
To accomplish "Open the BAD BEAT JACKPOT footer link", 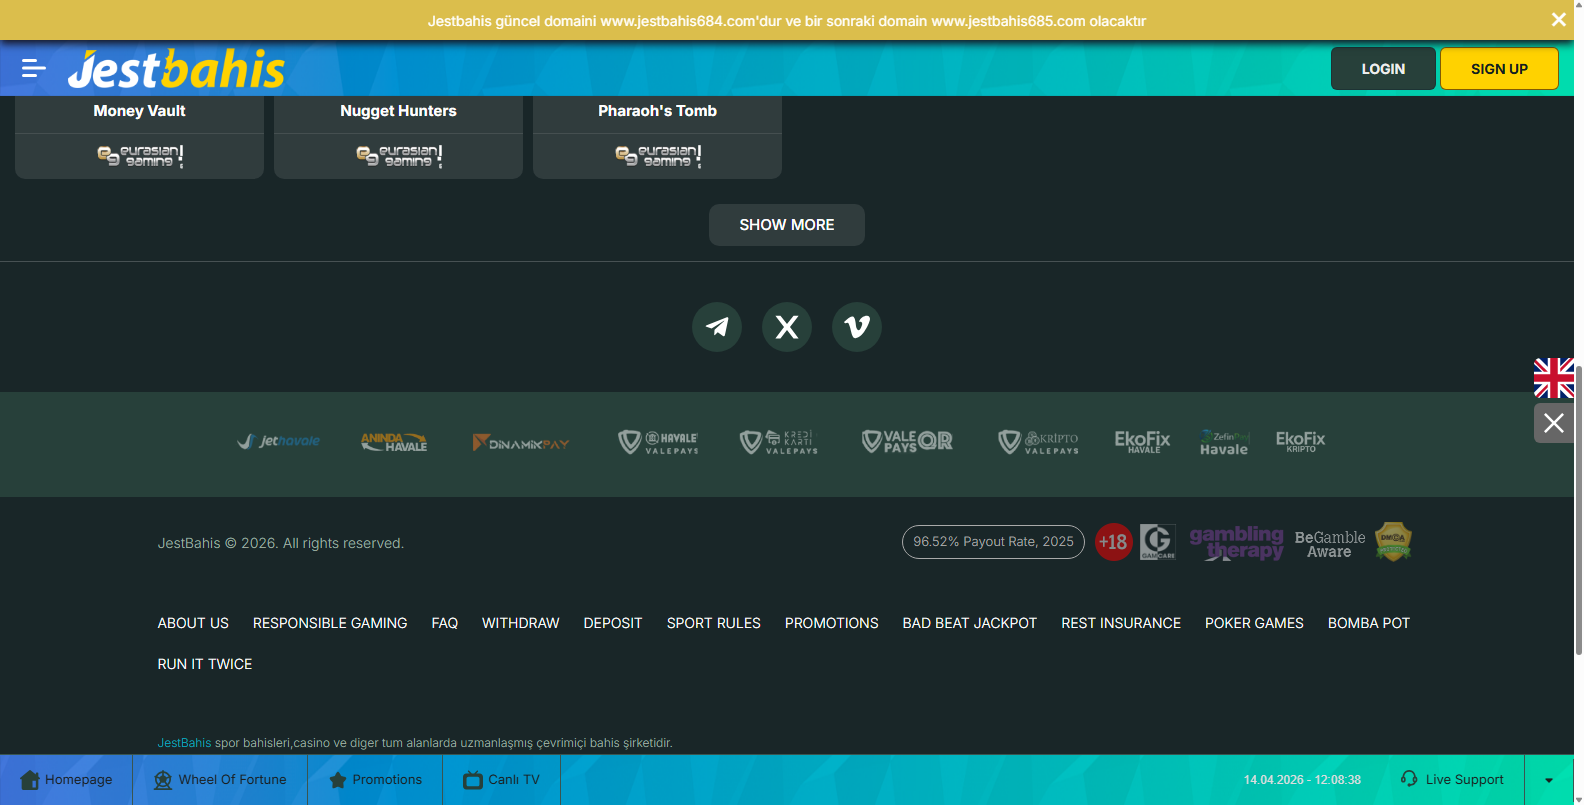I will [970, 623].
